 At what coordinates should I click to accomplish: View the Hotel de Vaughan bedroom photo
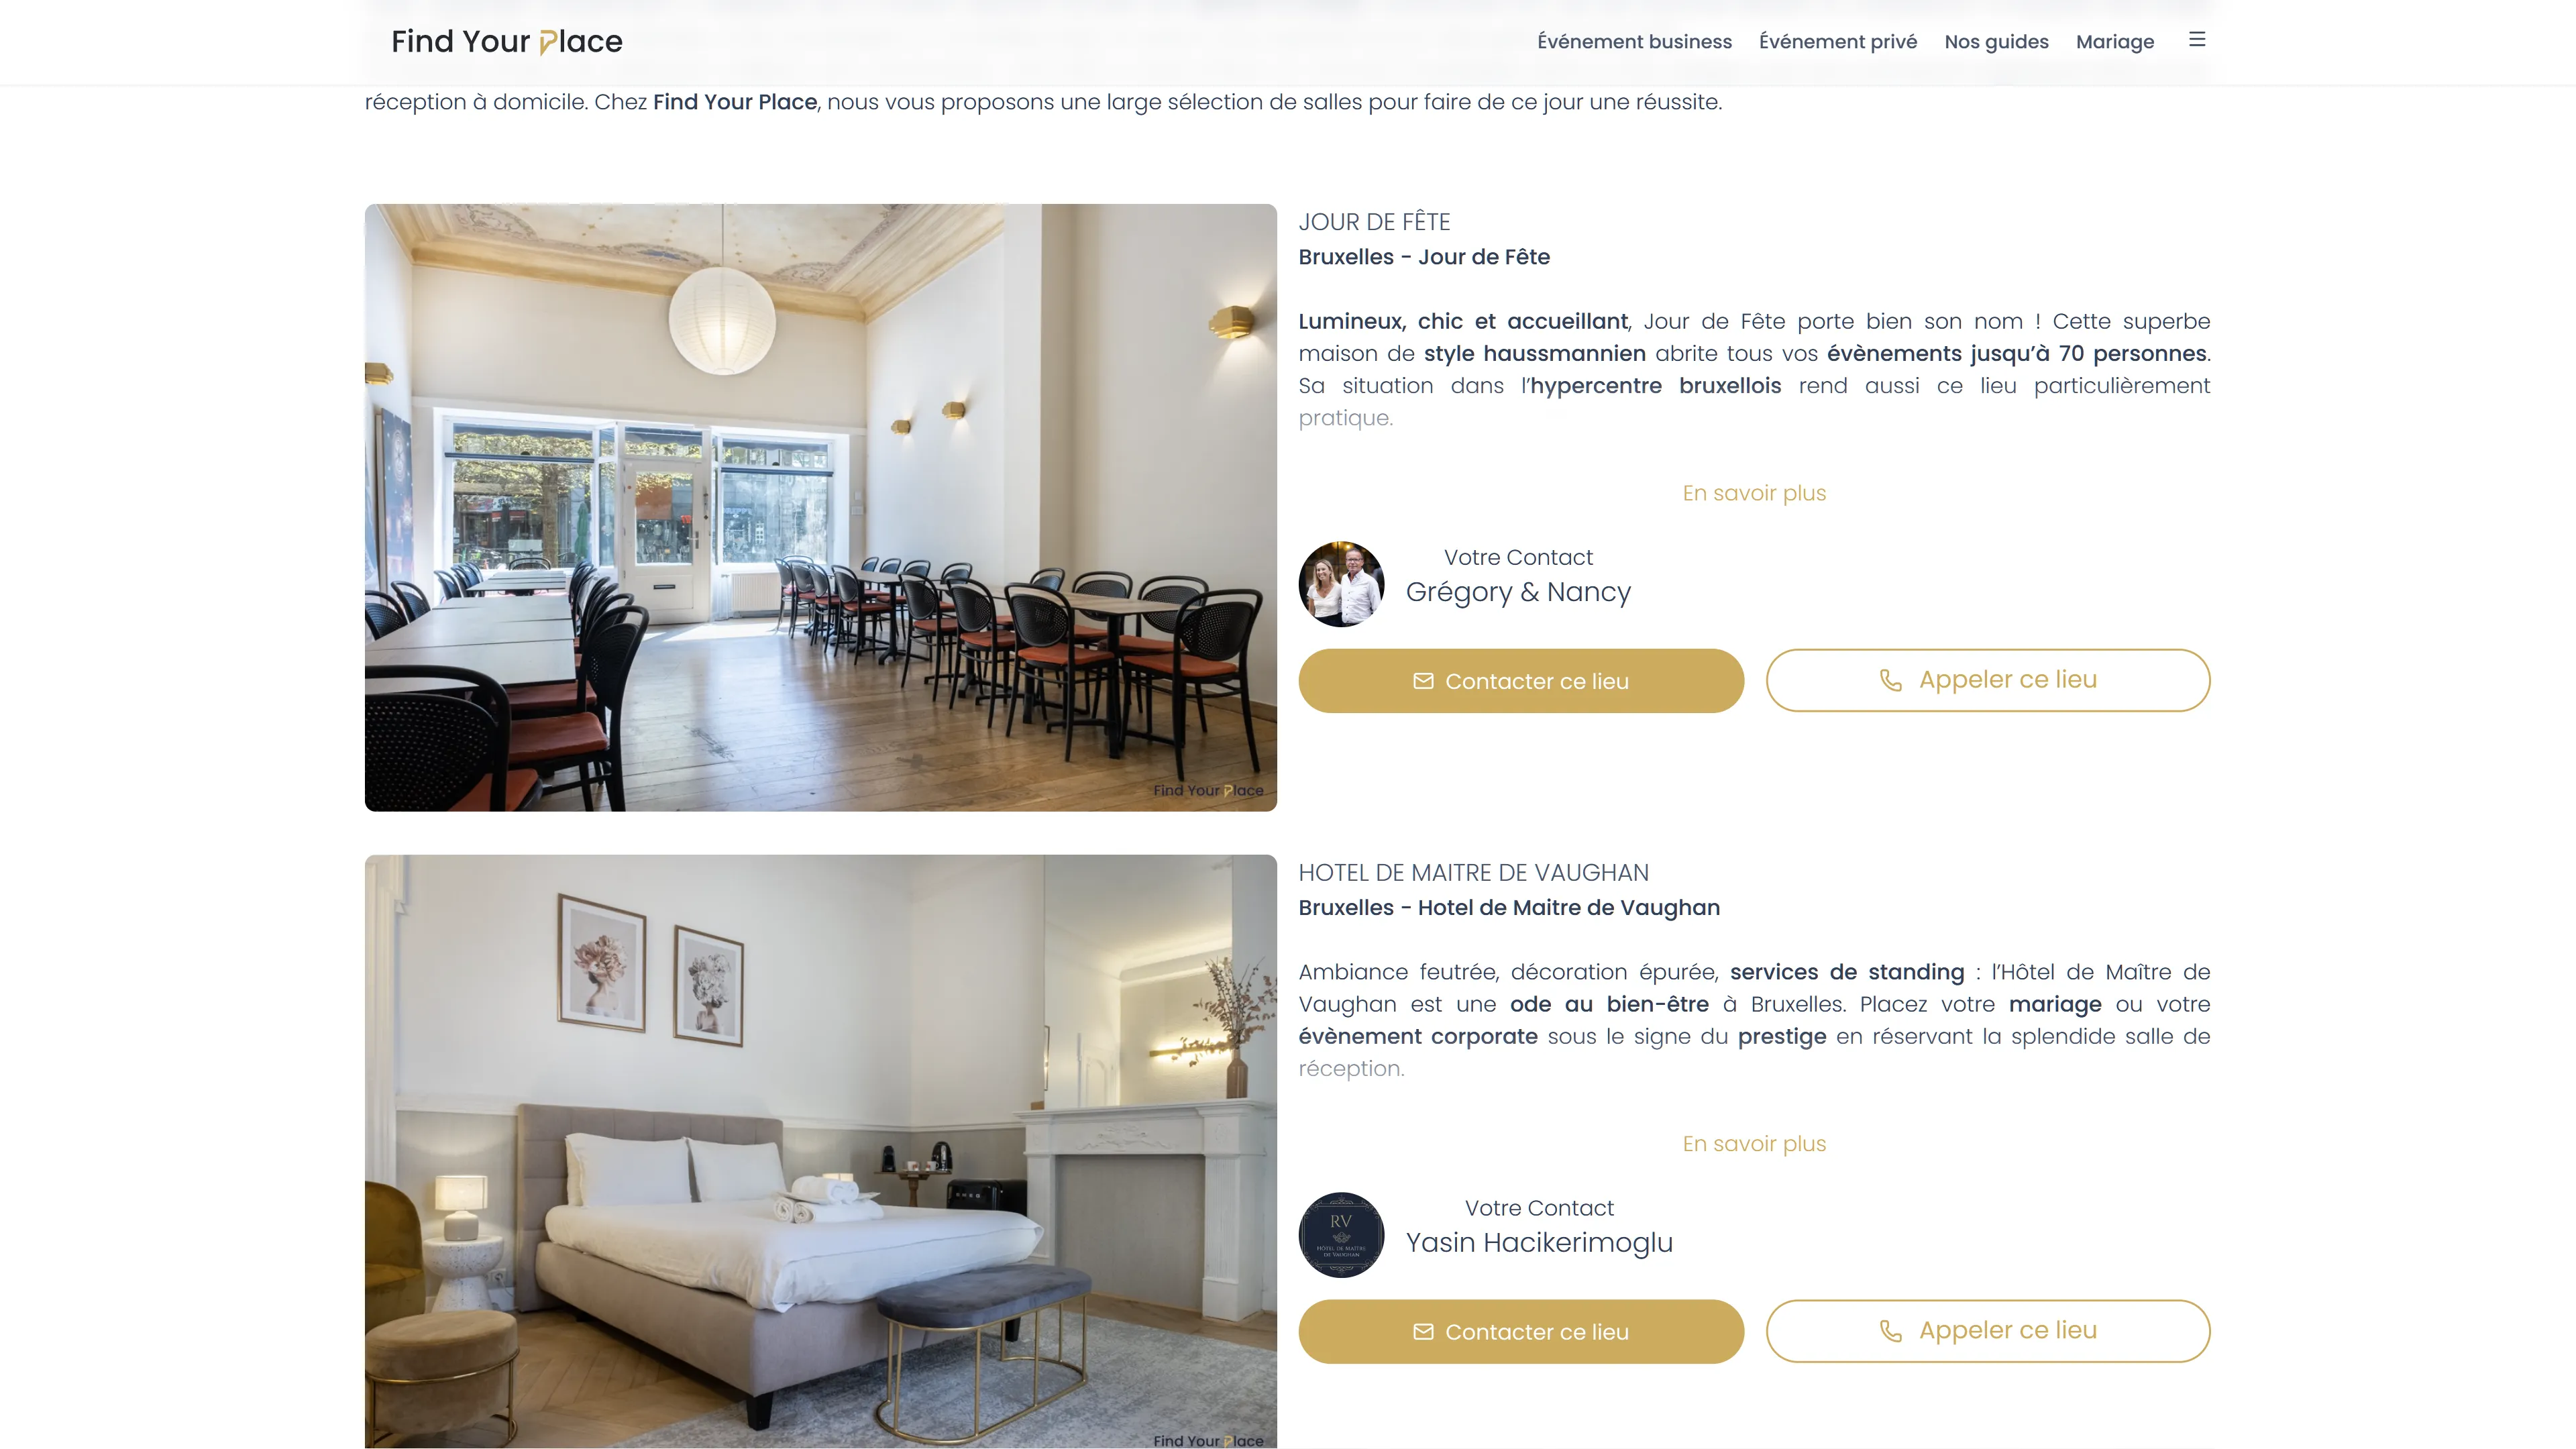820,1151
